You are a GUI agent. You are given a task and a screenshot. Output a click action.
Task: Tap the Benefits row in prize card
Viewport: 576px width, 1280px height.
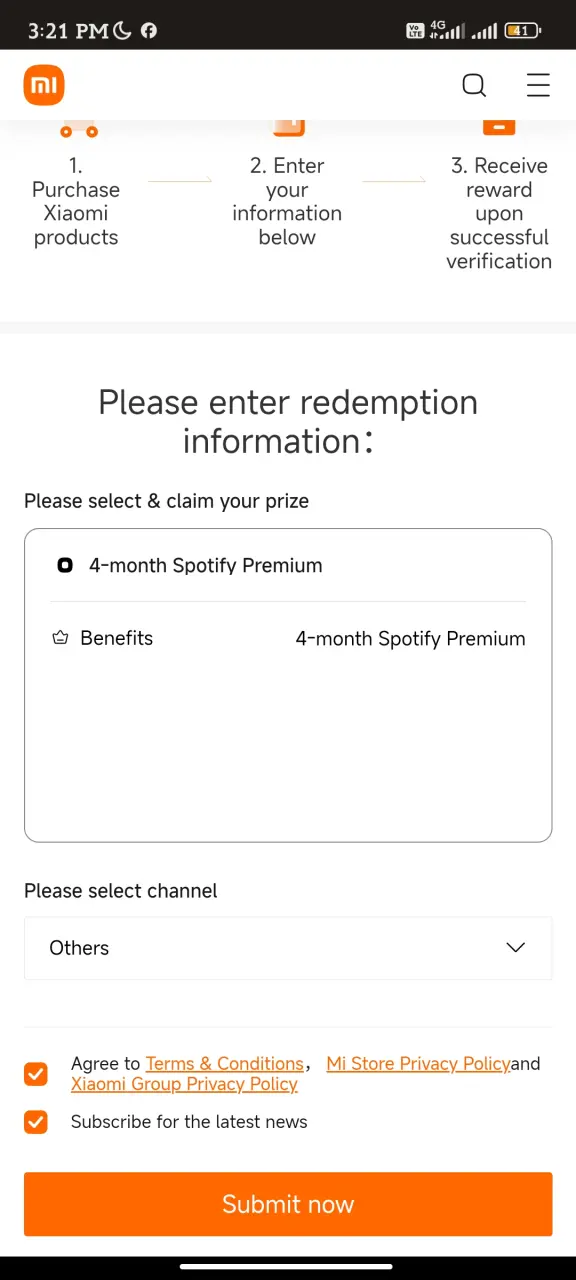288,638
